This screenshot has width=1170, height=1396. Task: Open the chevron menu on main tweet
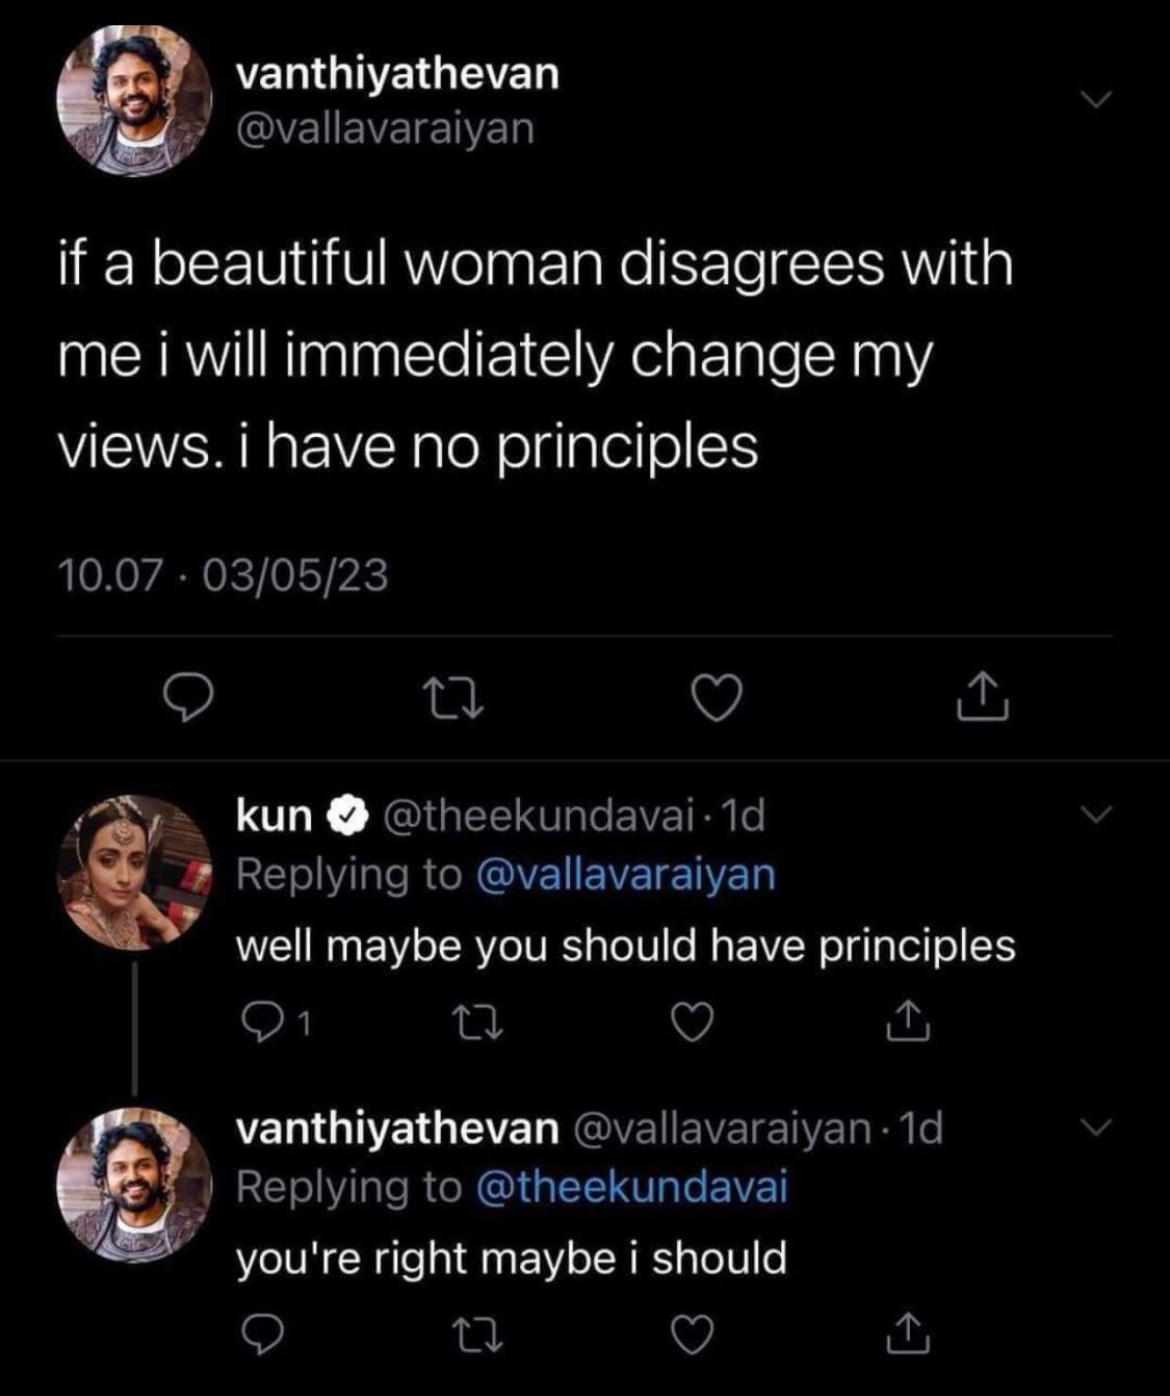(1096, 100)
